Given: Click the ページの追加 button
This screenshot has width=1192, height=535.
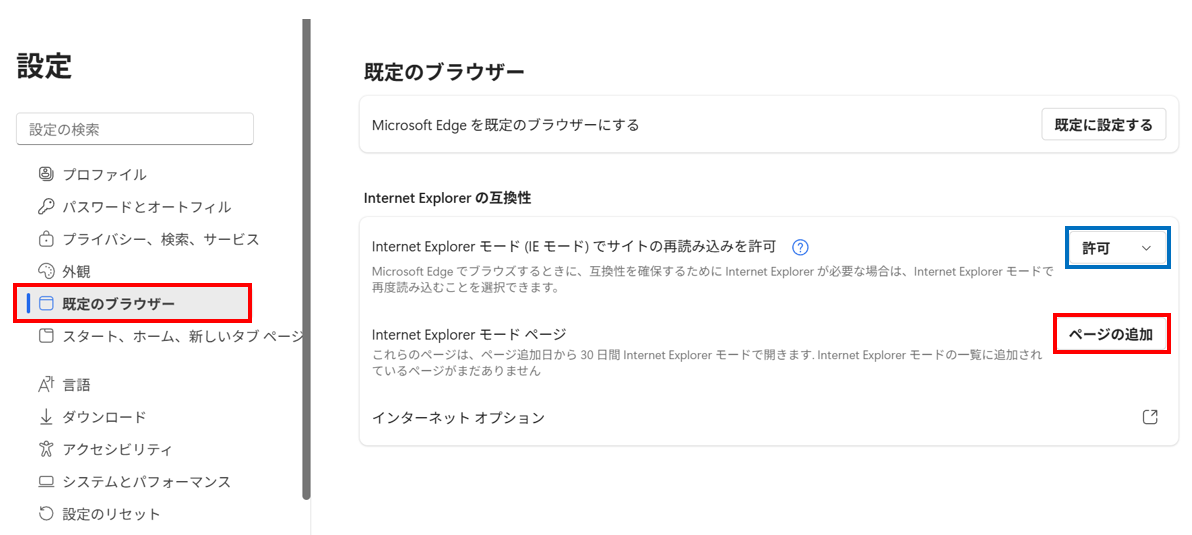Looking at the screenshot, I should pos(1111,334).
